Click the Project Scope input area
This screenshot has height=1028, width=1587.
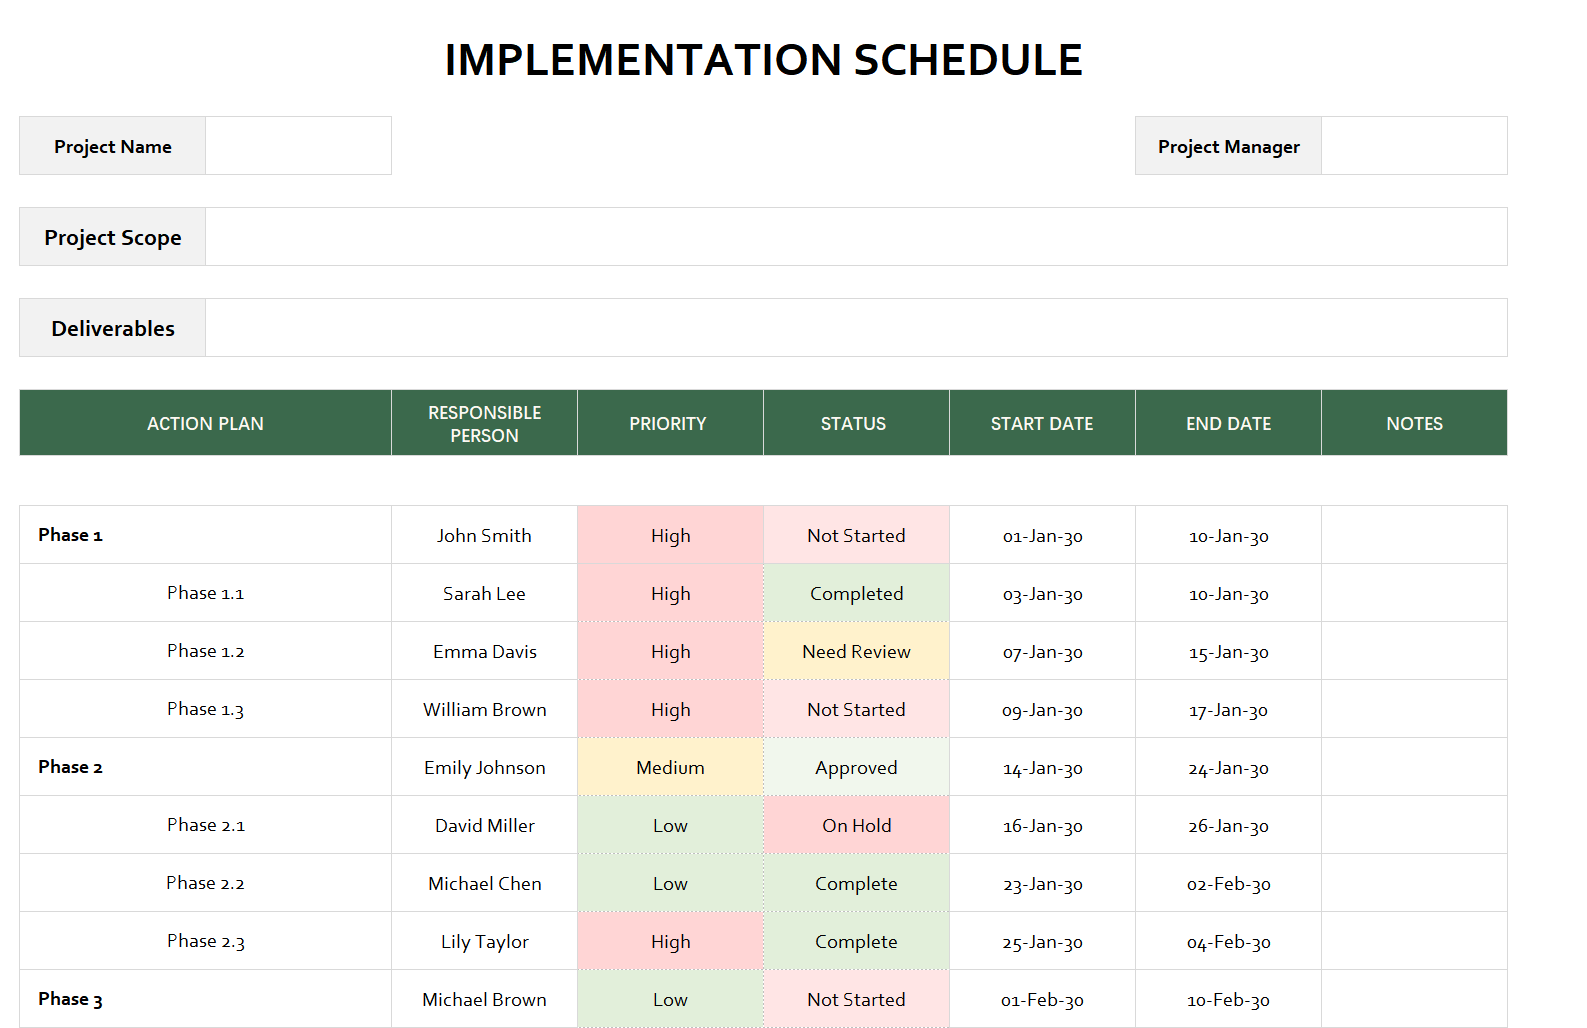(x=856, y=237)
